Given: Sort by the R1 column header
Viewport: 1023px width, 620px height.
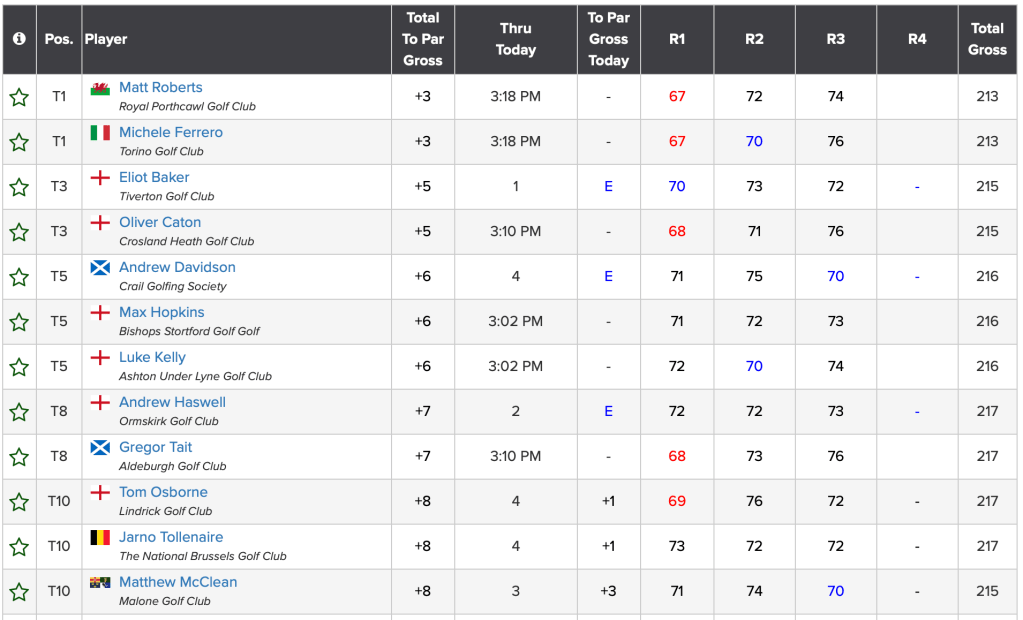Looking at the screenshot, I should tap(677, 39).
